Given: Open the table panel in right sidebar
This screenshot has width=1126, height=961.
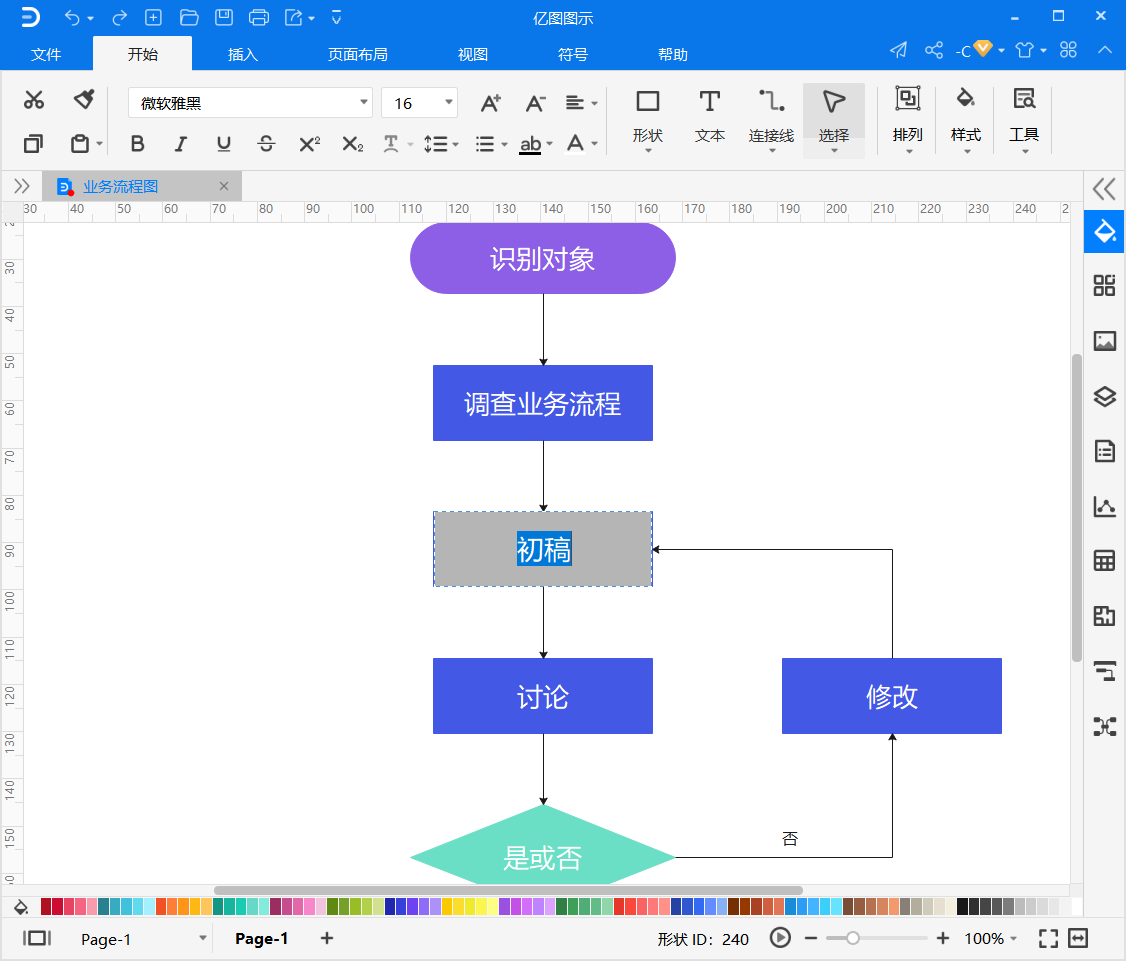Looking at the screenshot, I should tap(1104, 561).
